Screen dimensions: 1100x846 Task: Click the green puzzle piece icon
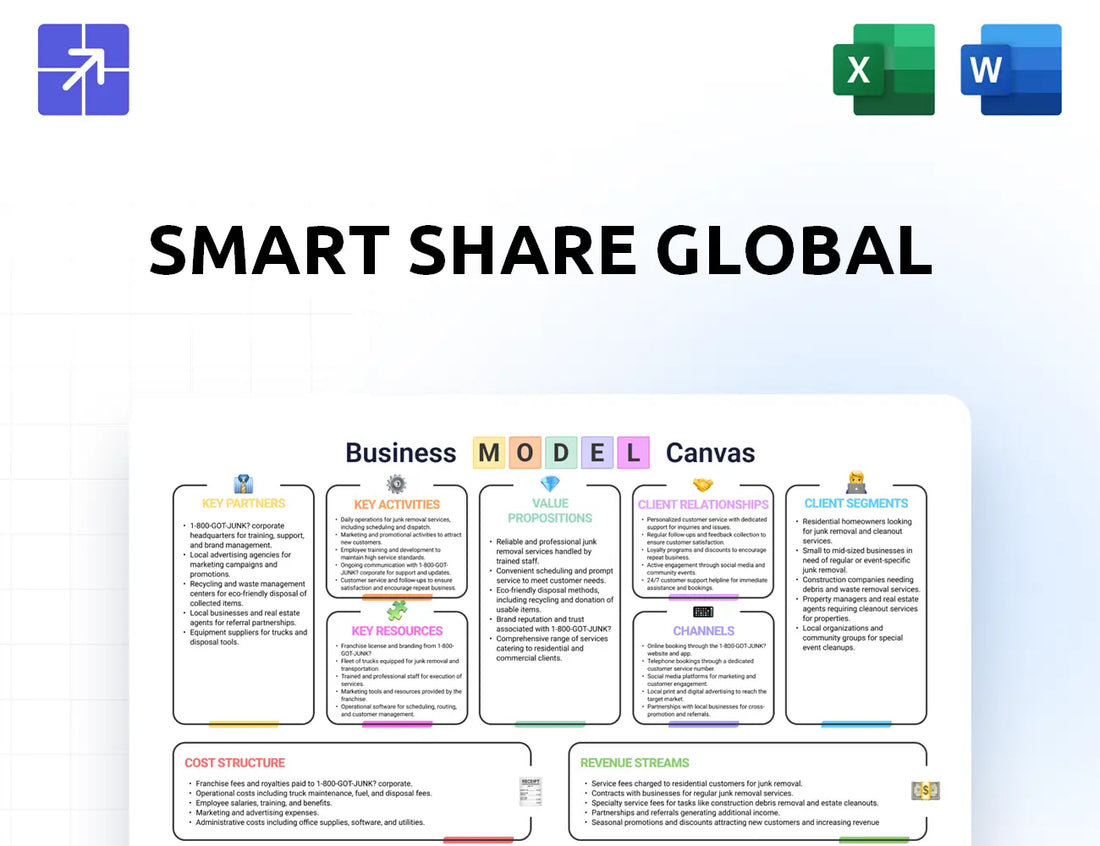click(x=397, y=610)
